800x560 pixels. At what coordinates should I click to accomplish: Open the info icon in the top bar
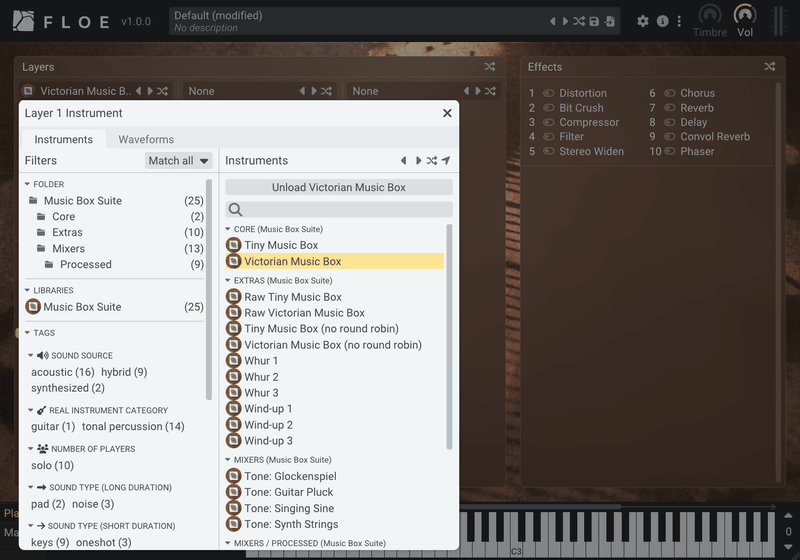point(663,21)
